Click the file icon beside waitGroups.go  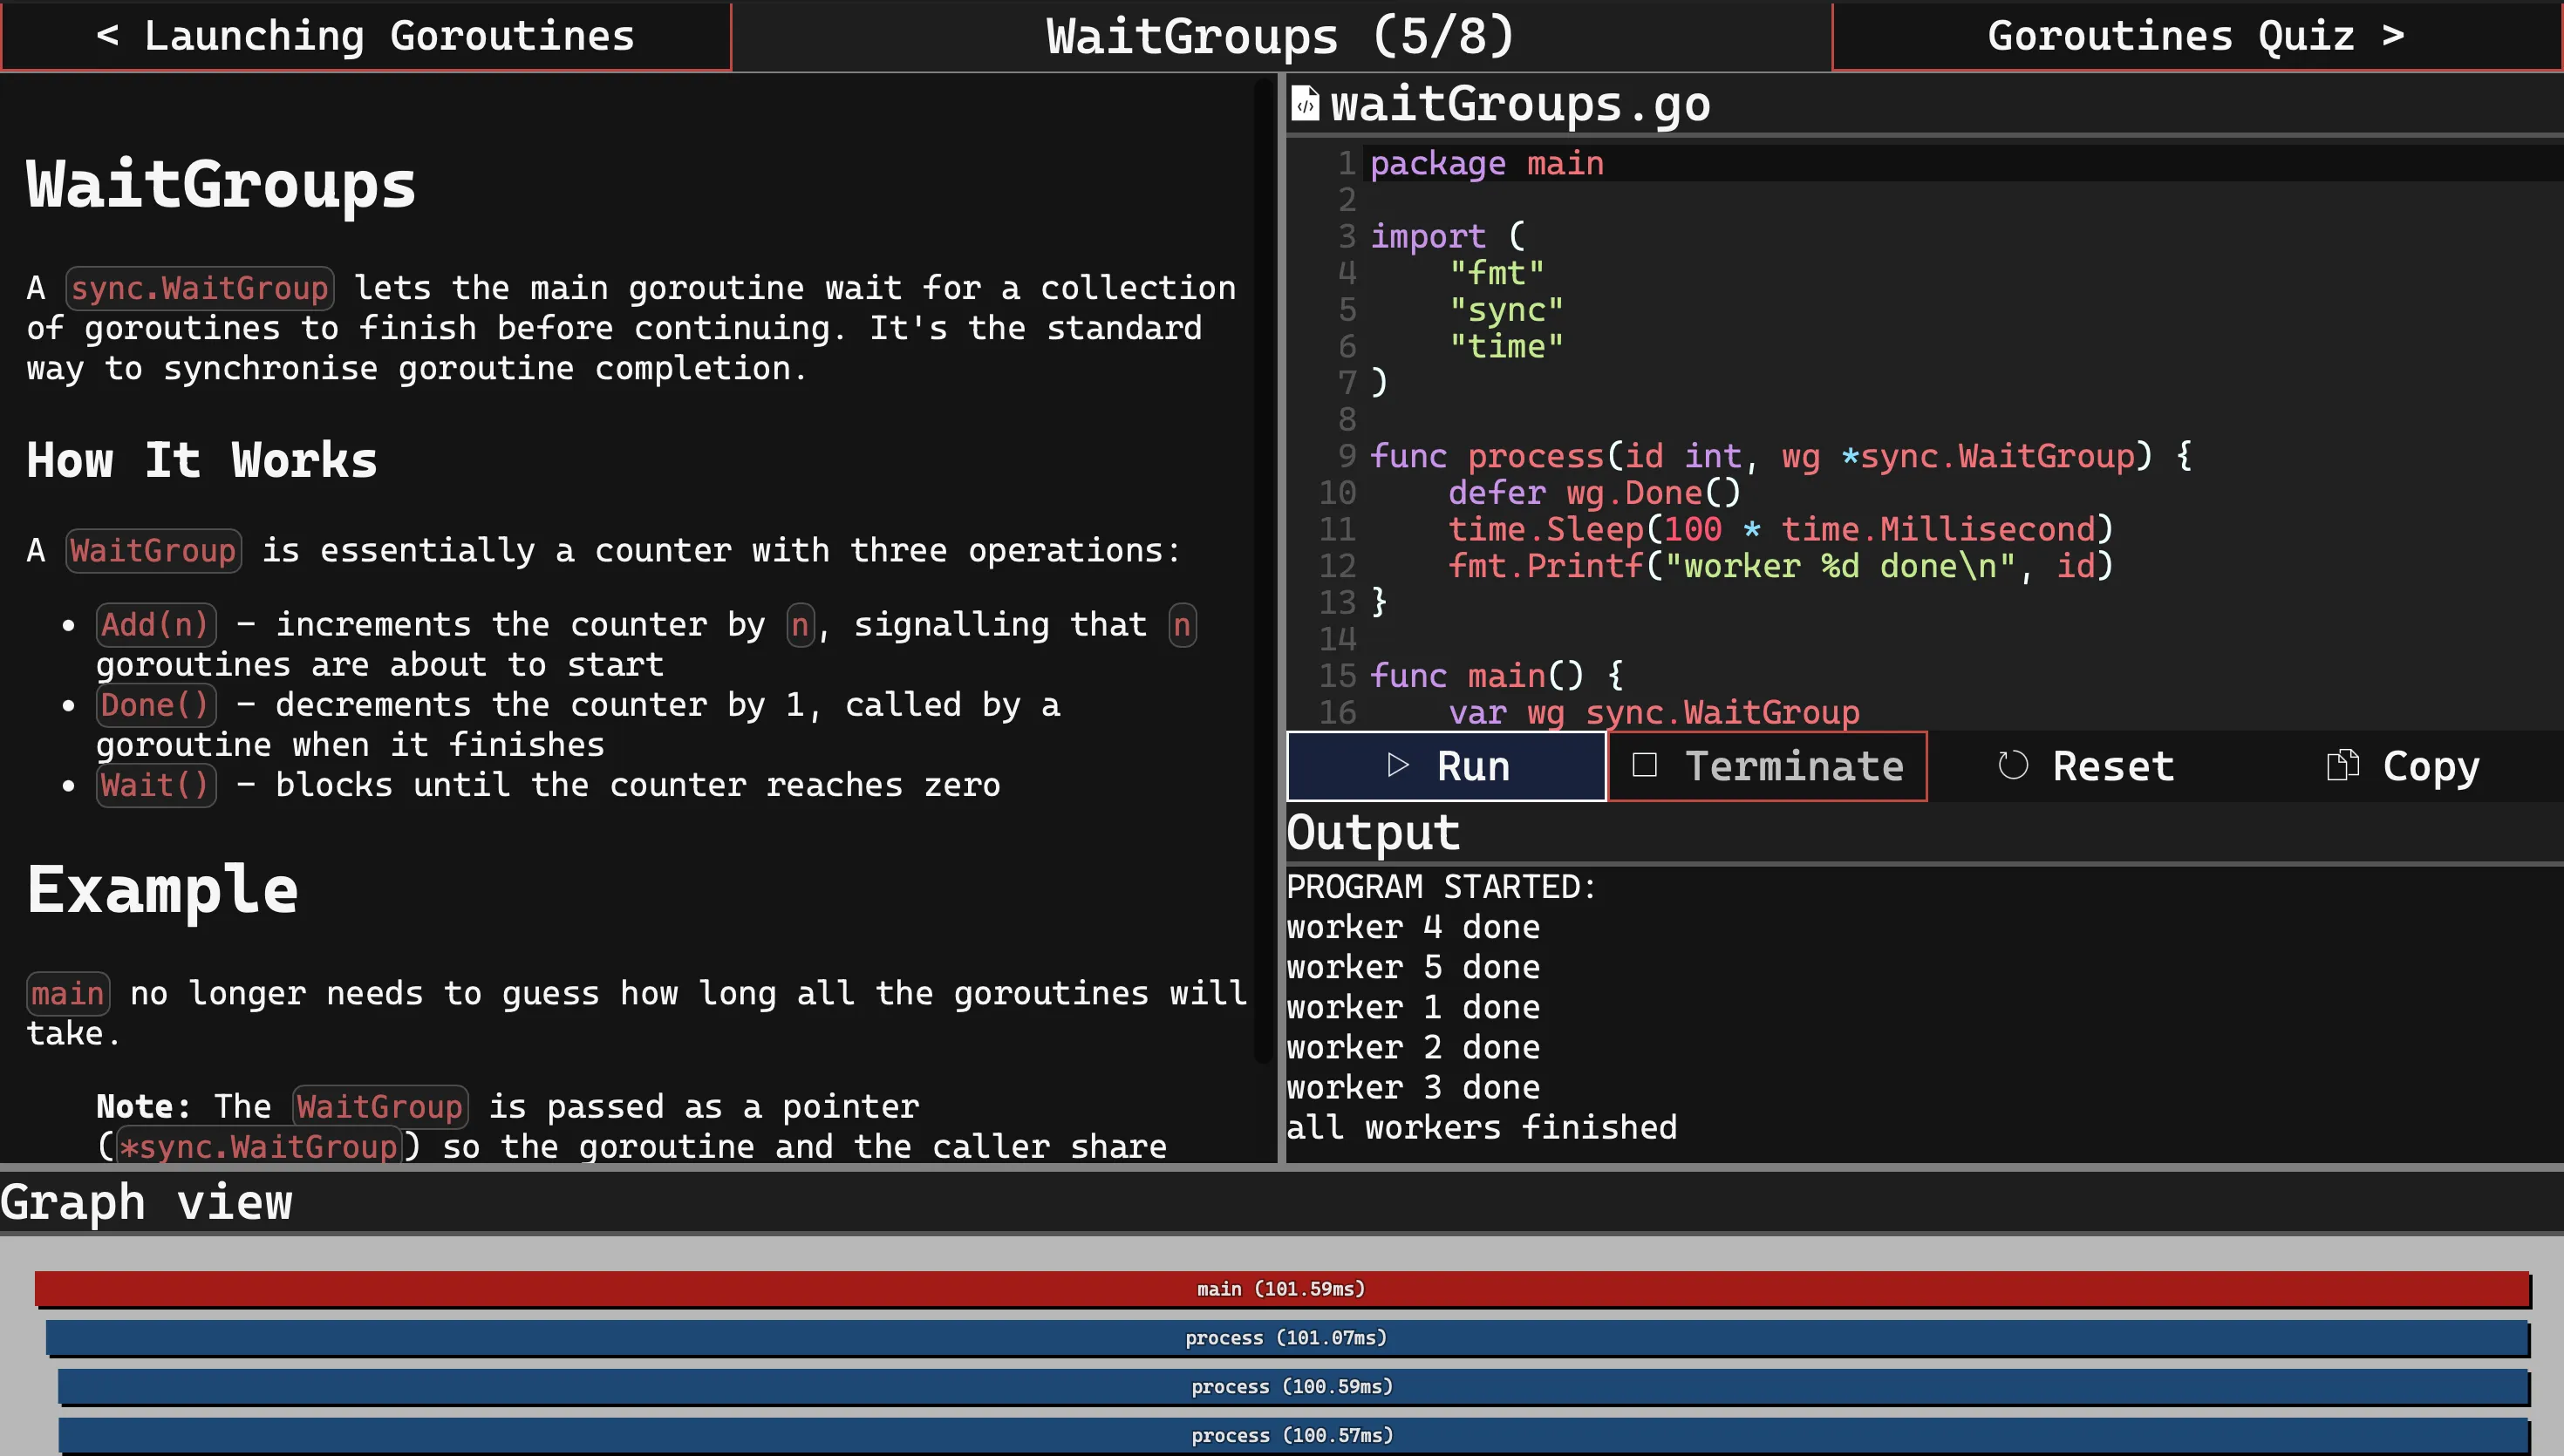point(1305,103)
